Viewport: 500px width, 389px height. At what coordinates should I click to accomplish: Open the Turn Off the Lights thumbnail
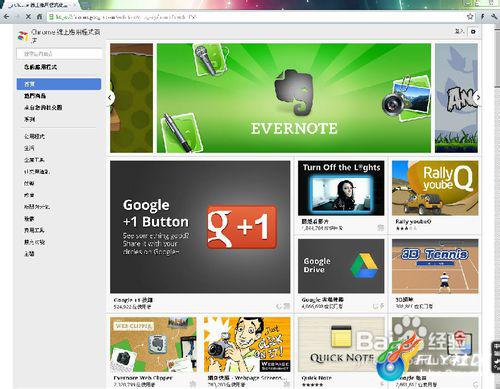[341, 188]
